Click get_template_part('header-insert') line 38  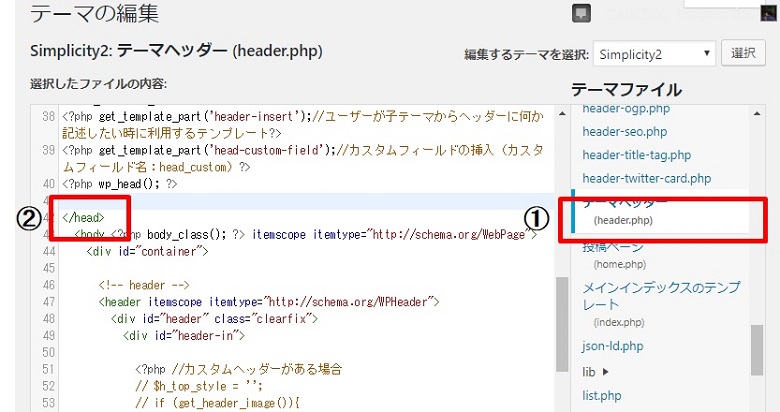(x=303, y=124)
